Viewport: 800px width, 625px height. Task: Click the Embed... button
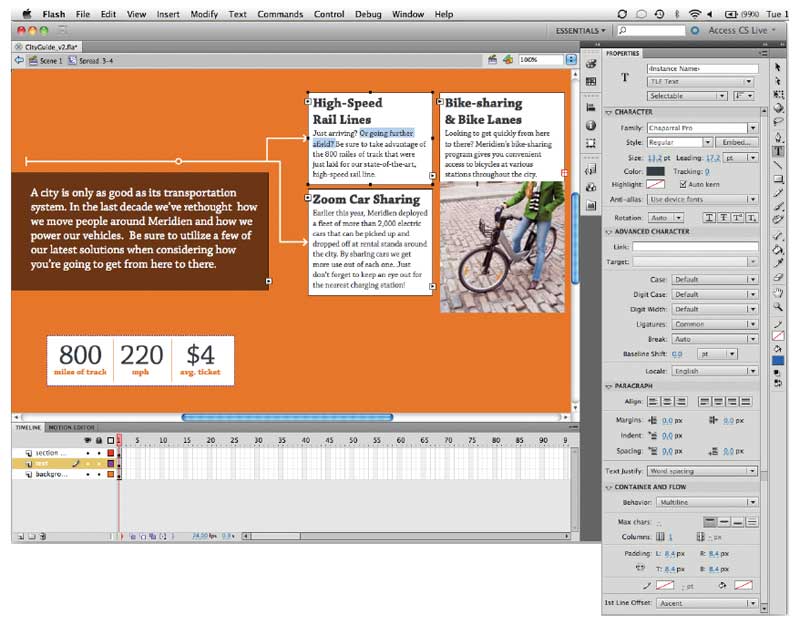(739, 143)
